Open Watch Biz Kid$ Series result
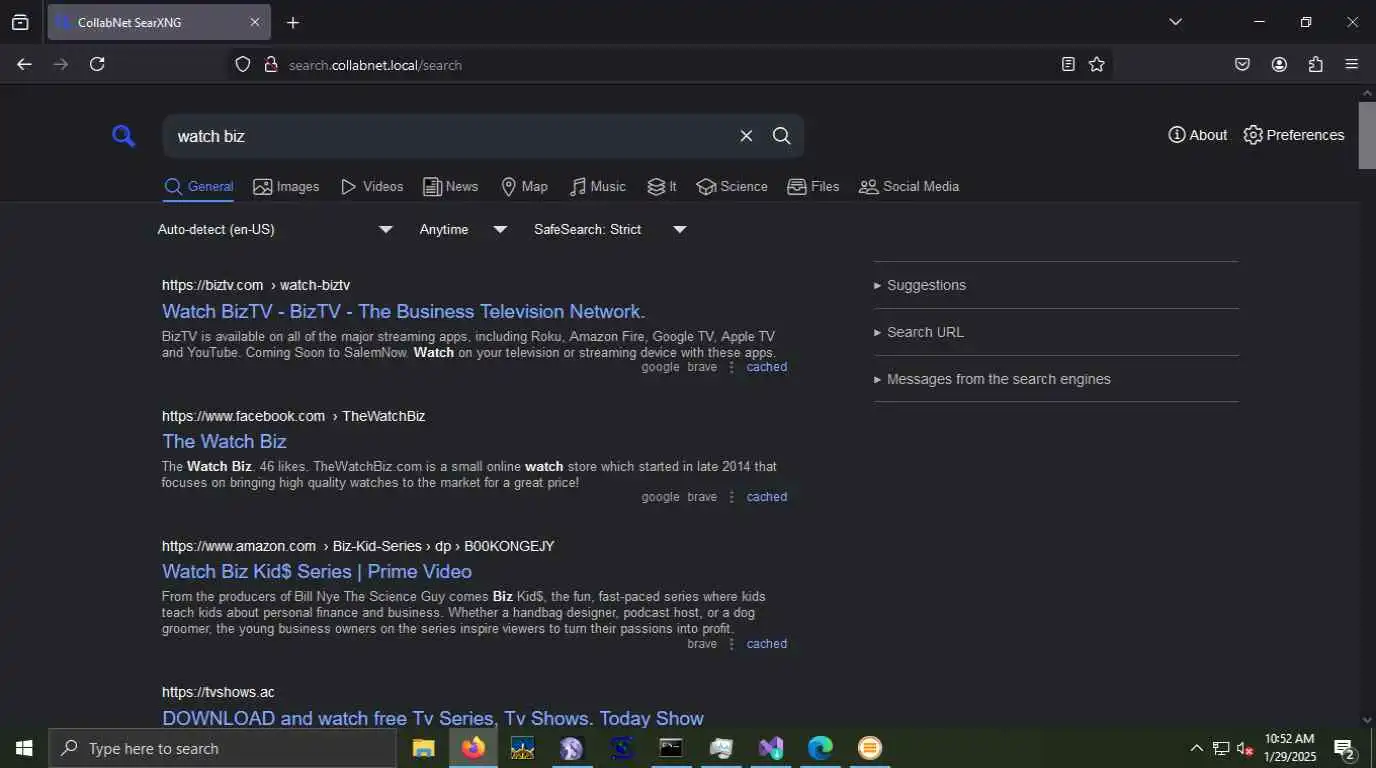 click(x=317, y=571)
